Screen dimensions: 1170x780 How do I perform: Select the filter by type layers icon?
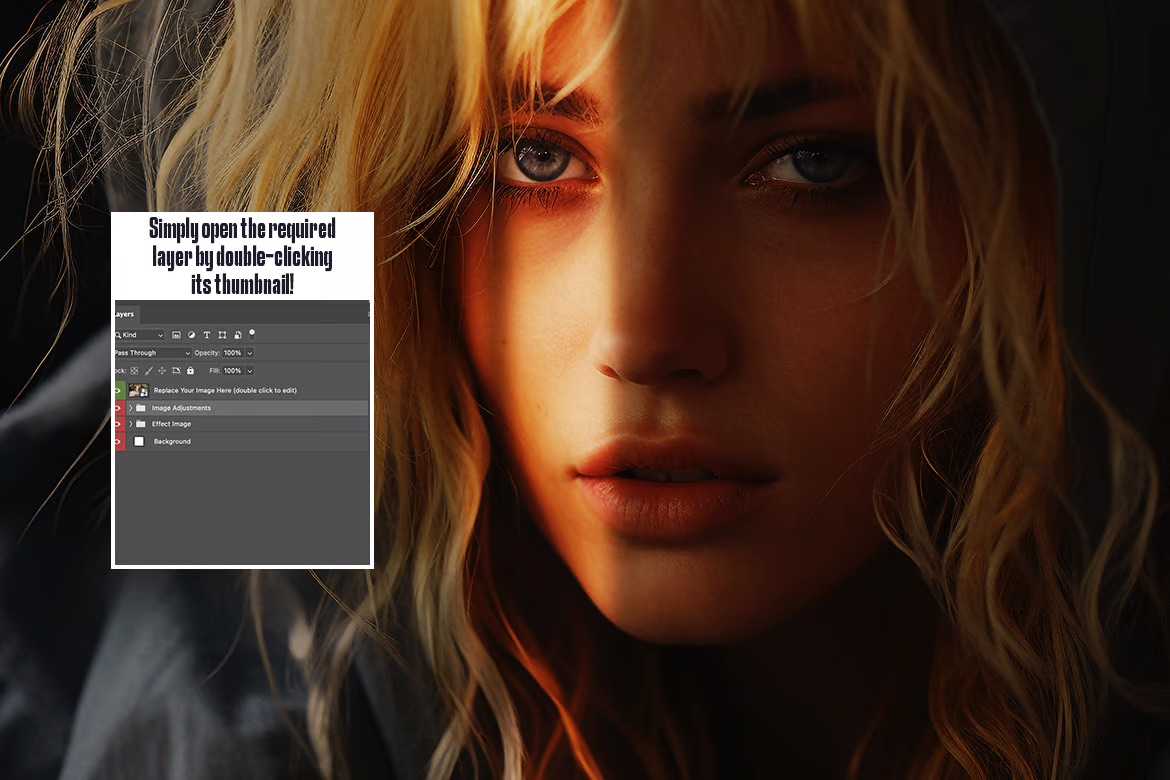[206, 335]
